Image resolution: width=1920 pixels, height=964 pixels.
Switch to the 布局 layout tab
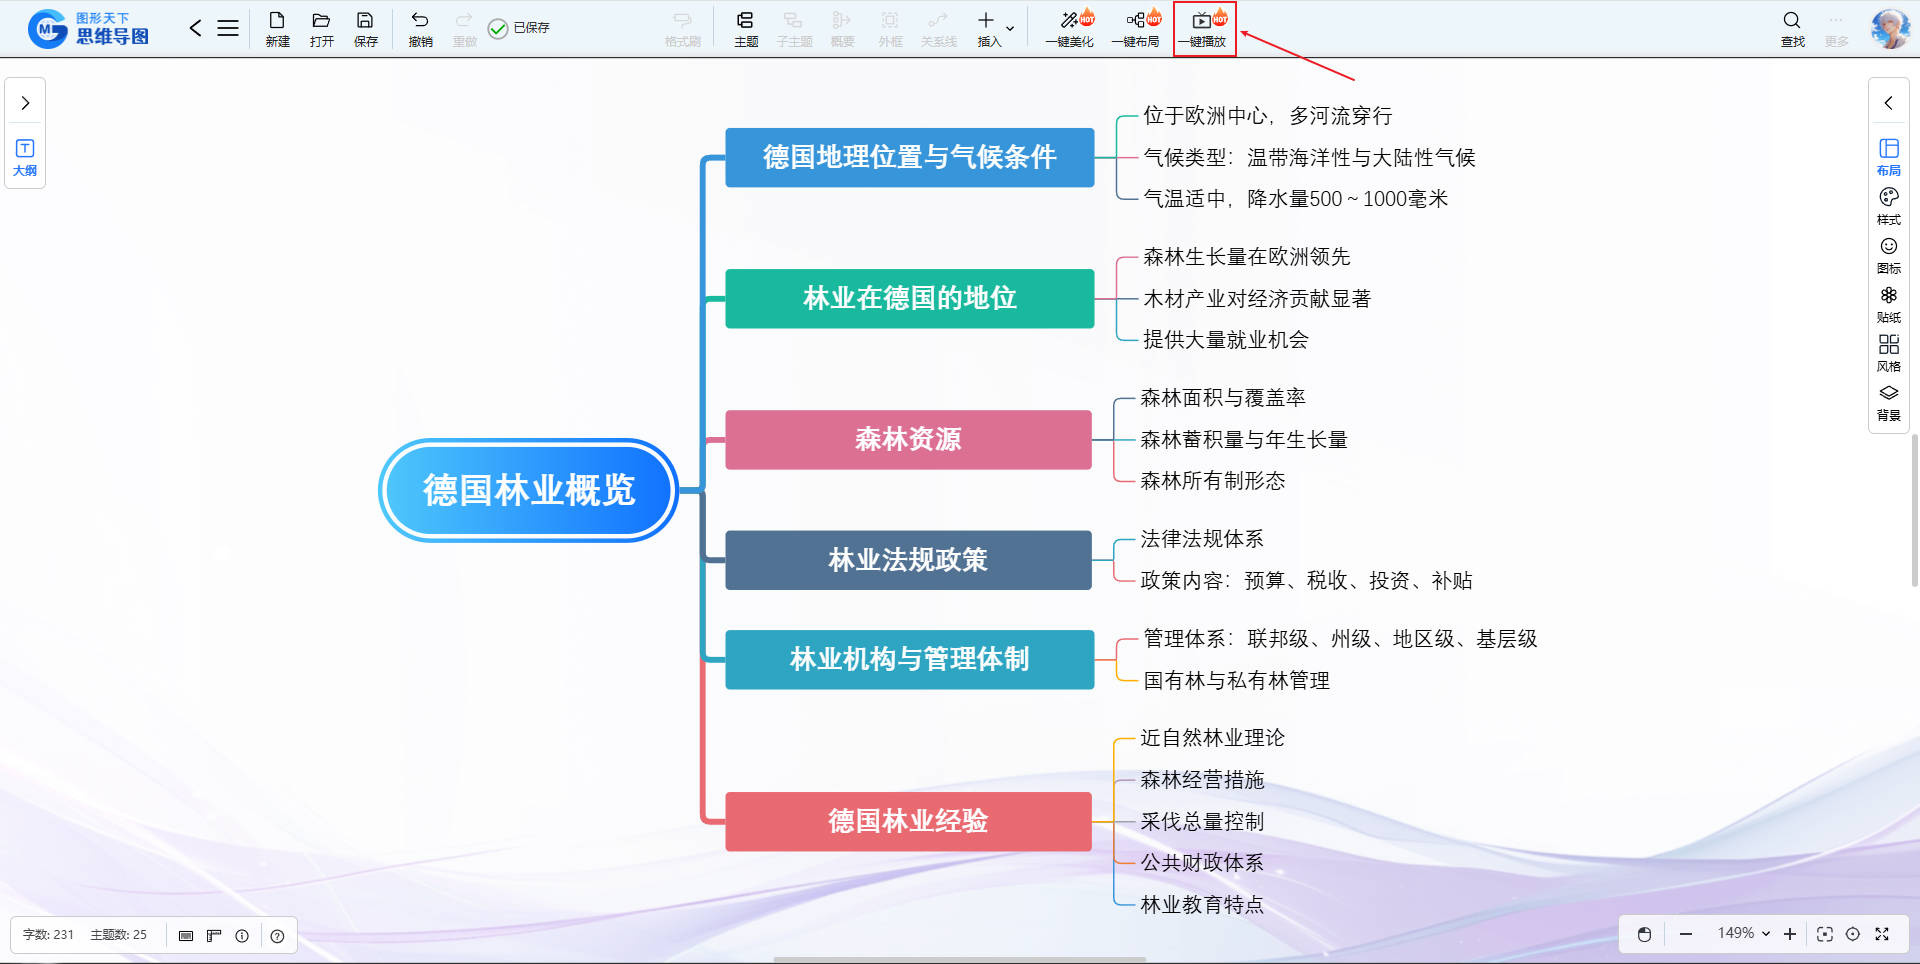coord(1888,155)
